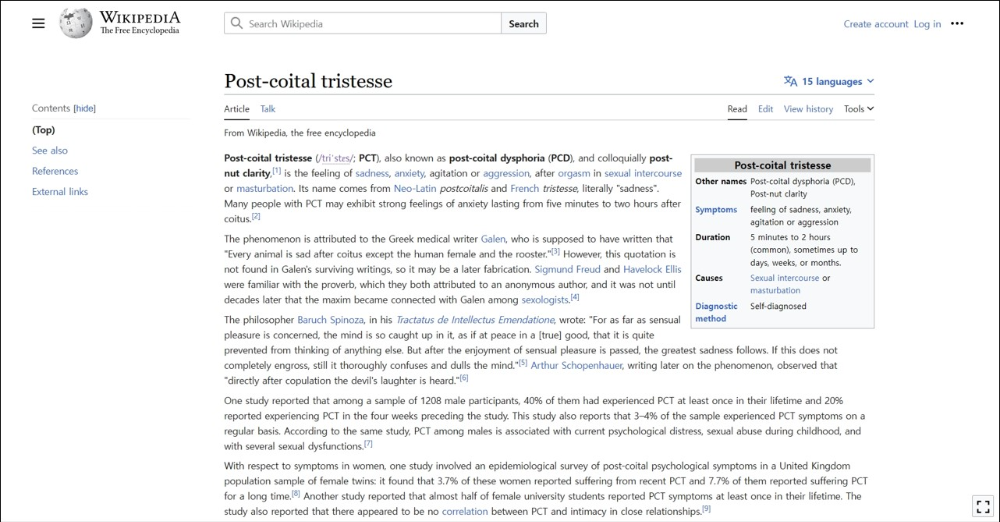1000x522 pixels.
Task: Switch to the Article tab
Action: (237, 108)
